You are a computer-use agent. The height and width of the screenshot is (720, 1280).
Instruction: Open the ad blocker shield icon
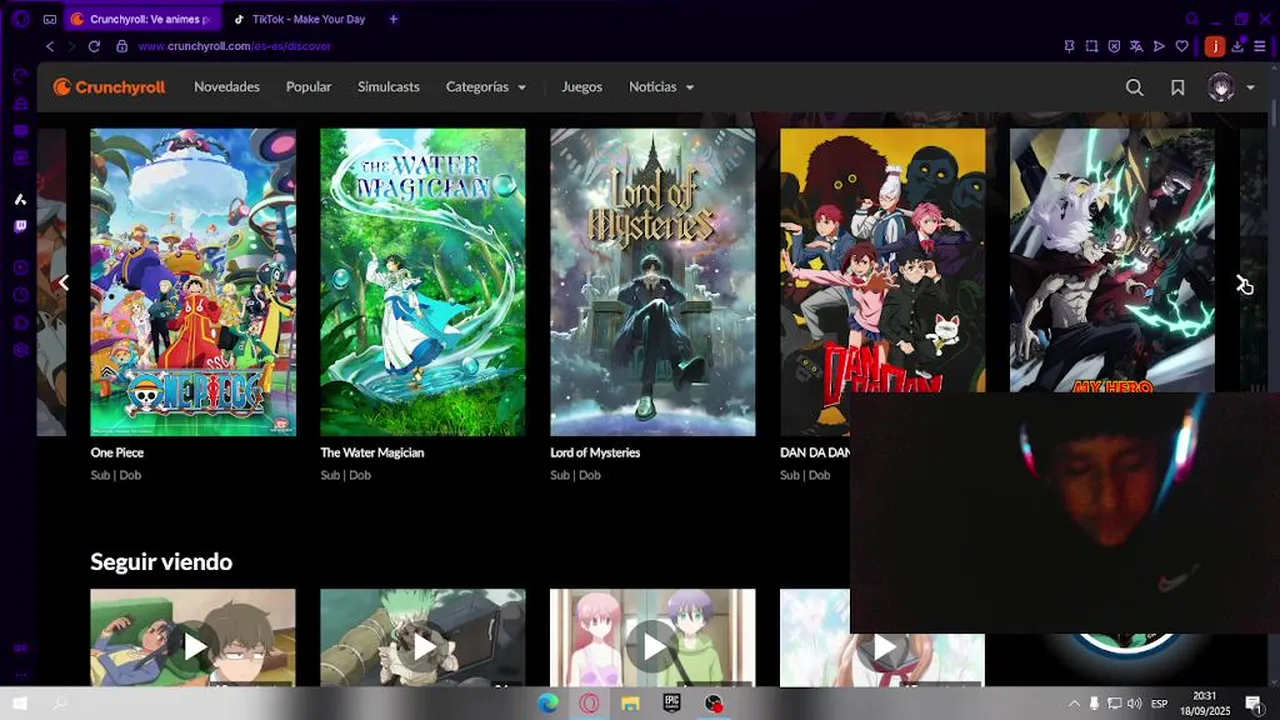pos(1114,46)
